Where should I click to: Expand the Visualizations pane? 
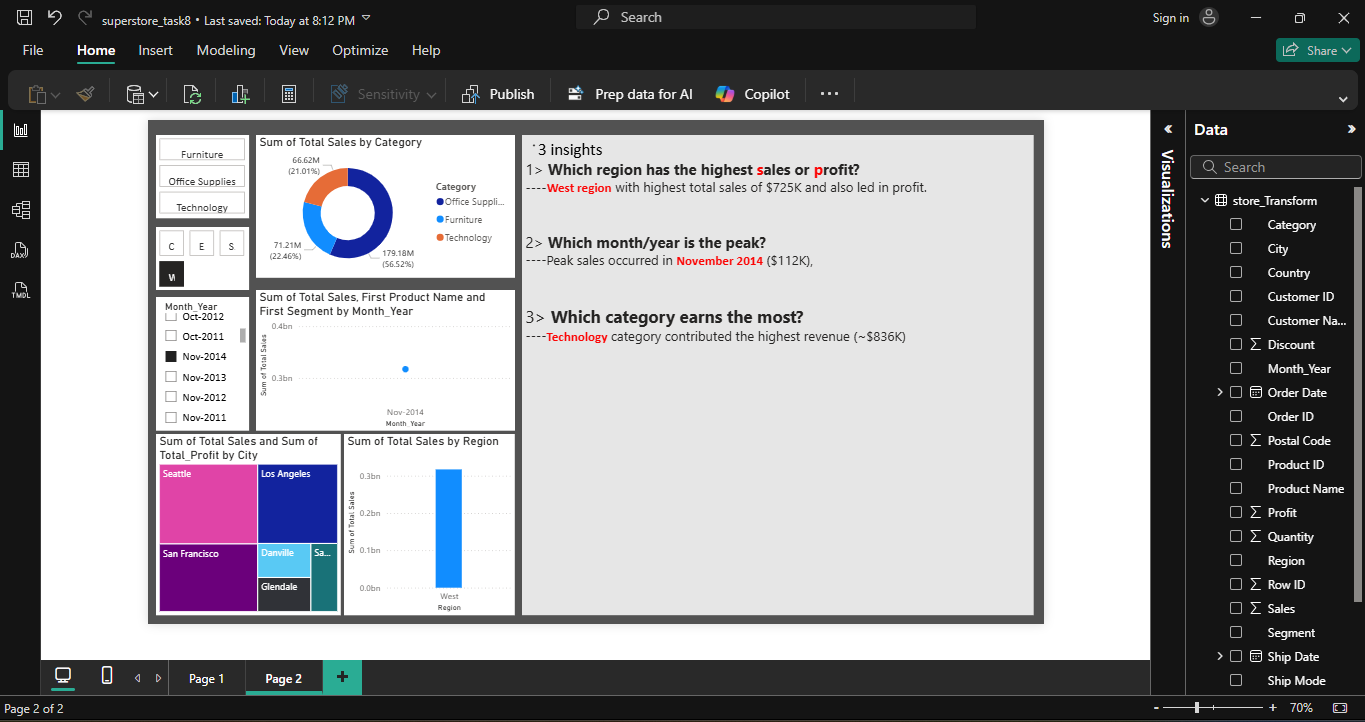[1166, 130]
